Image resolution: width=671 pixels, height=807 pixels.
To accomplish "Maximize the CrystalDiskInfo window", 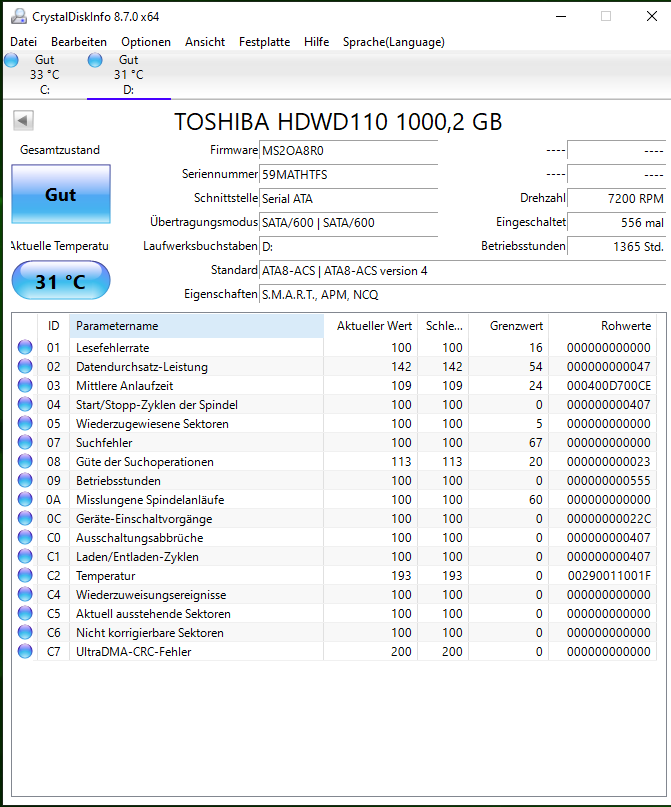I will [x=606, y=16].
